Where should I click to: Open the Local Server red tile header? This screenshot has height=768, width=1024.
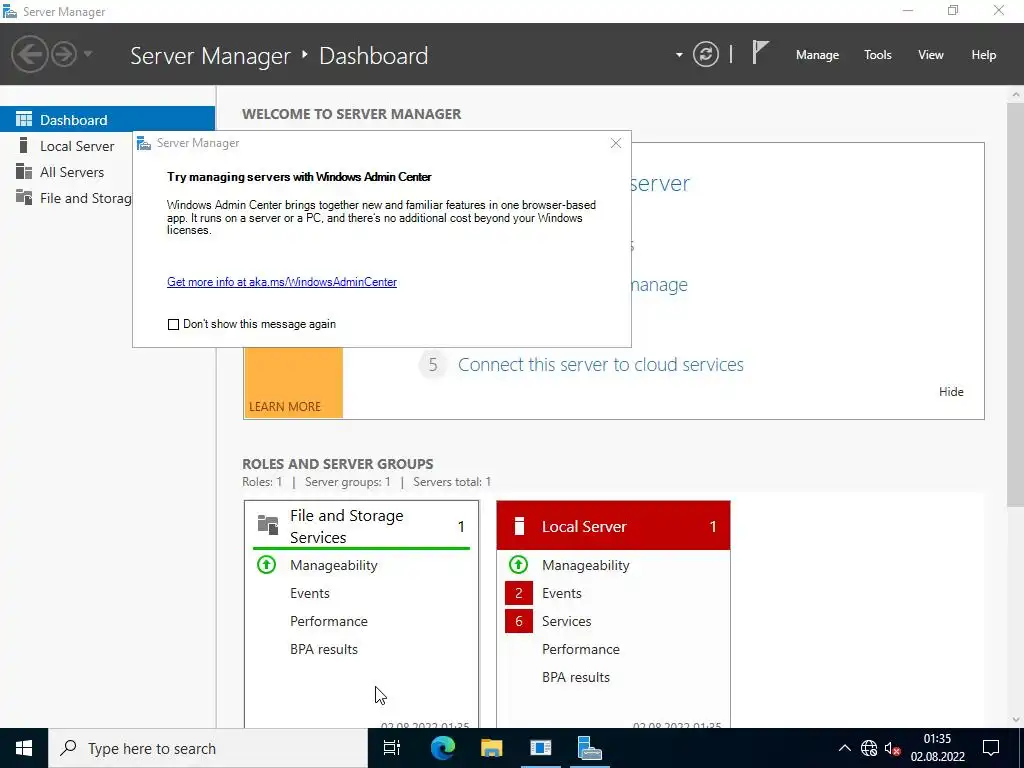(613, 526)
